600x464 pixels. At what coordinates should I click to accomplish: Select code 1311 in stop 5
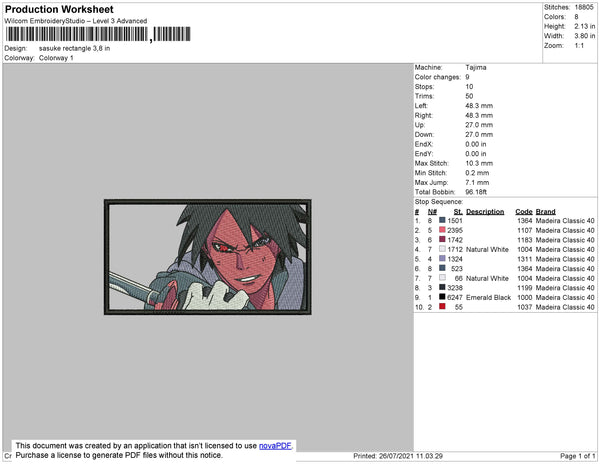tap(525, 259)
